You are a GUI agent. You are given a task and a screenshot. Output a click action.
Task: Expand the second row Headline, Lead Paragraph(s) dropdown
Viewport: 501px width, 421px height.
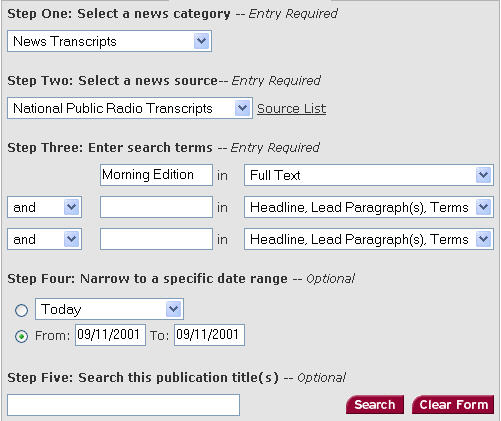[369, 207]
